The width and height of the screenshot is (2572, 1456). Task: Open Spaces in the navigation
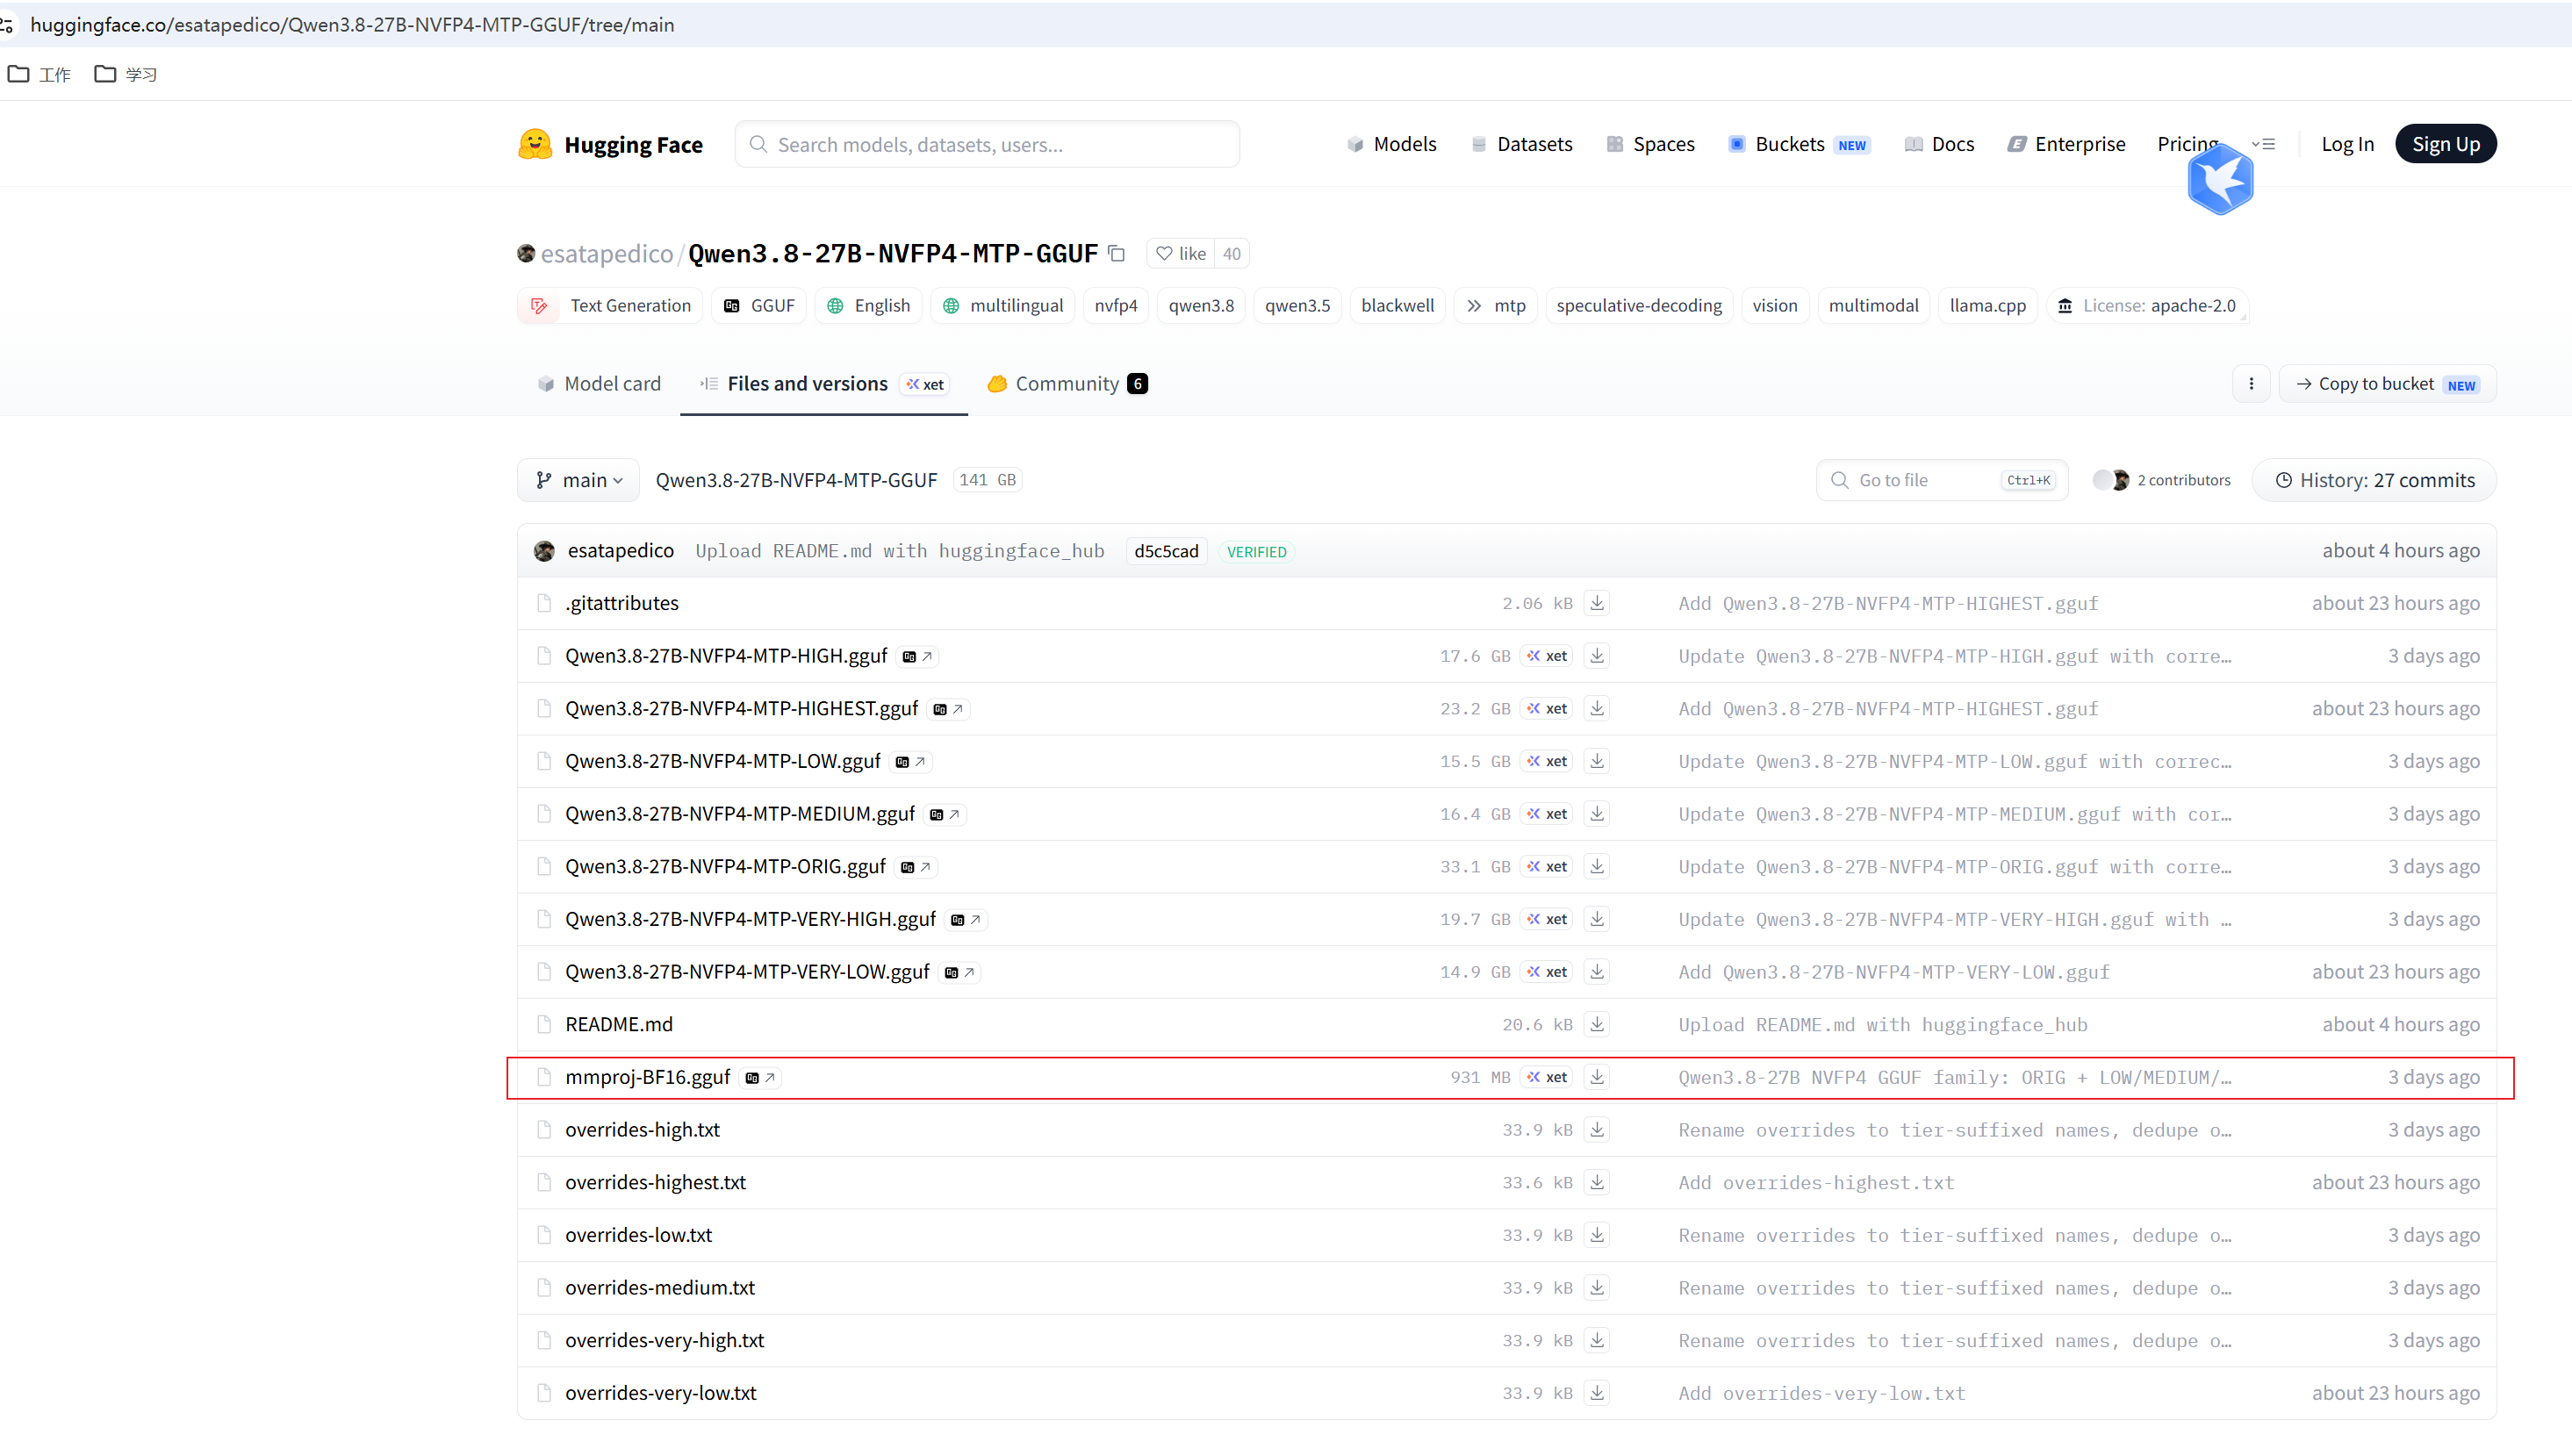[1651, 144]
